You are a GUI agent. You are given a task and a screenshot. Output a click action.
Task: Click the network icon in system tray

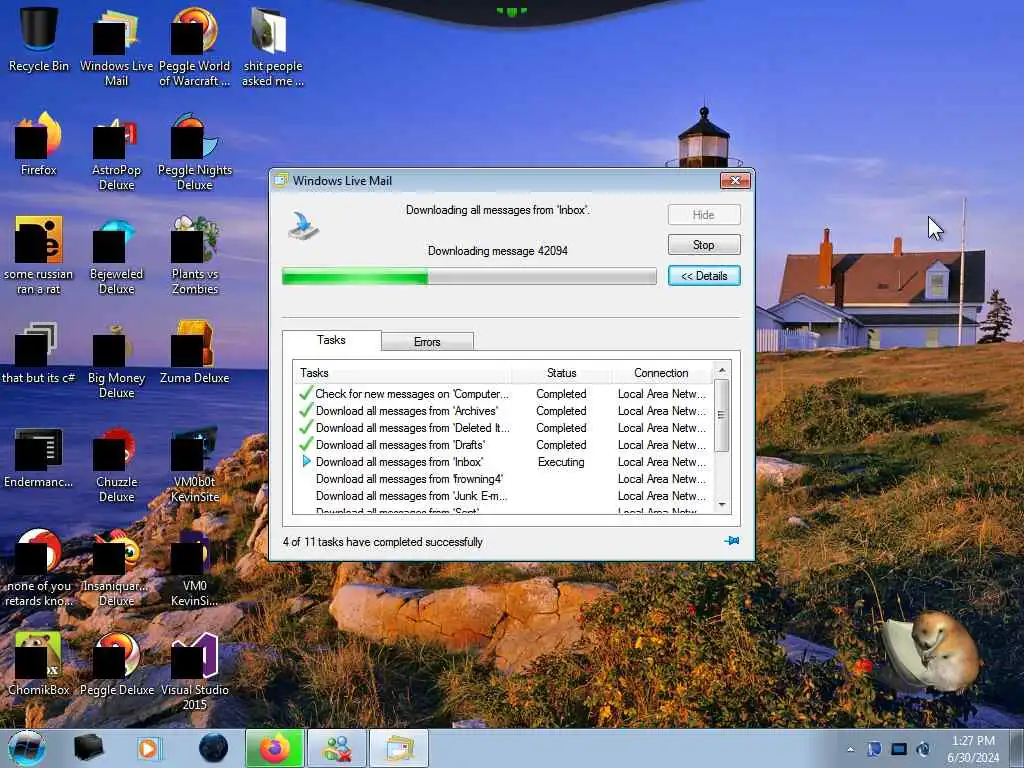point(899,749)
